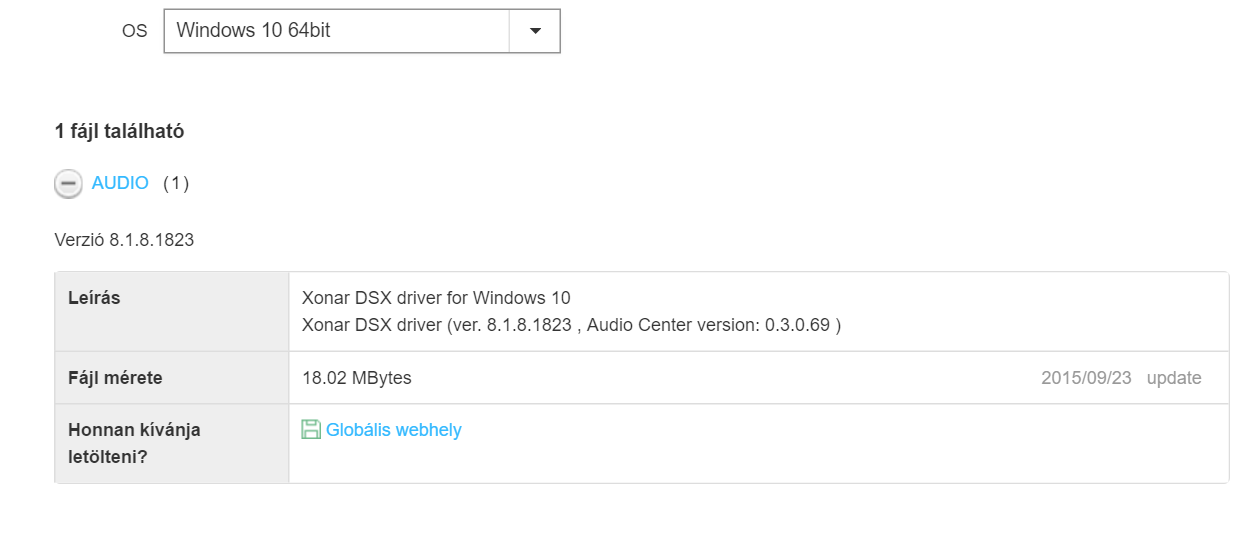The height and width of the screenshot is (551, 1245).
Task: Select the "Honnan kívánja letölteni?" header cell
Action: click(172, 444)
